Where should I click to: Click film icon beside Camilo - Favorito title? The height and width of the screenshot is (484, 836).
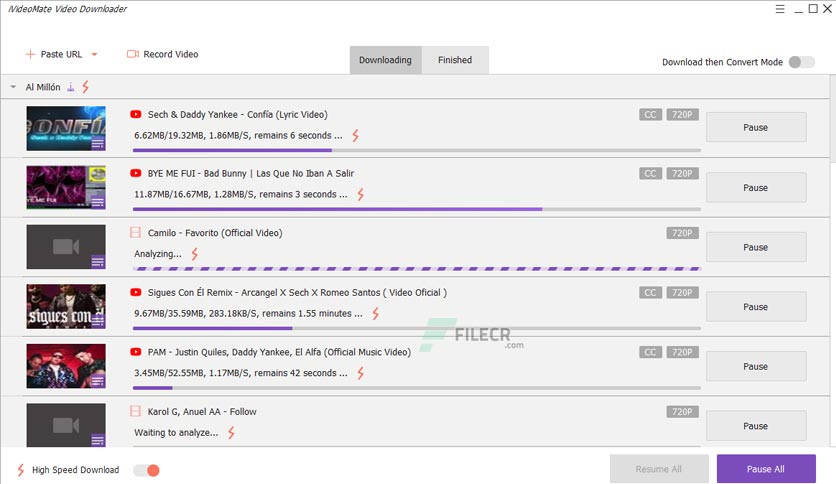pos(135,232)
